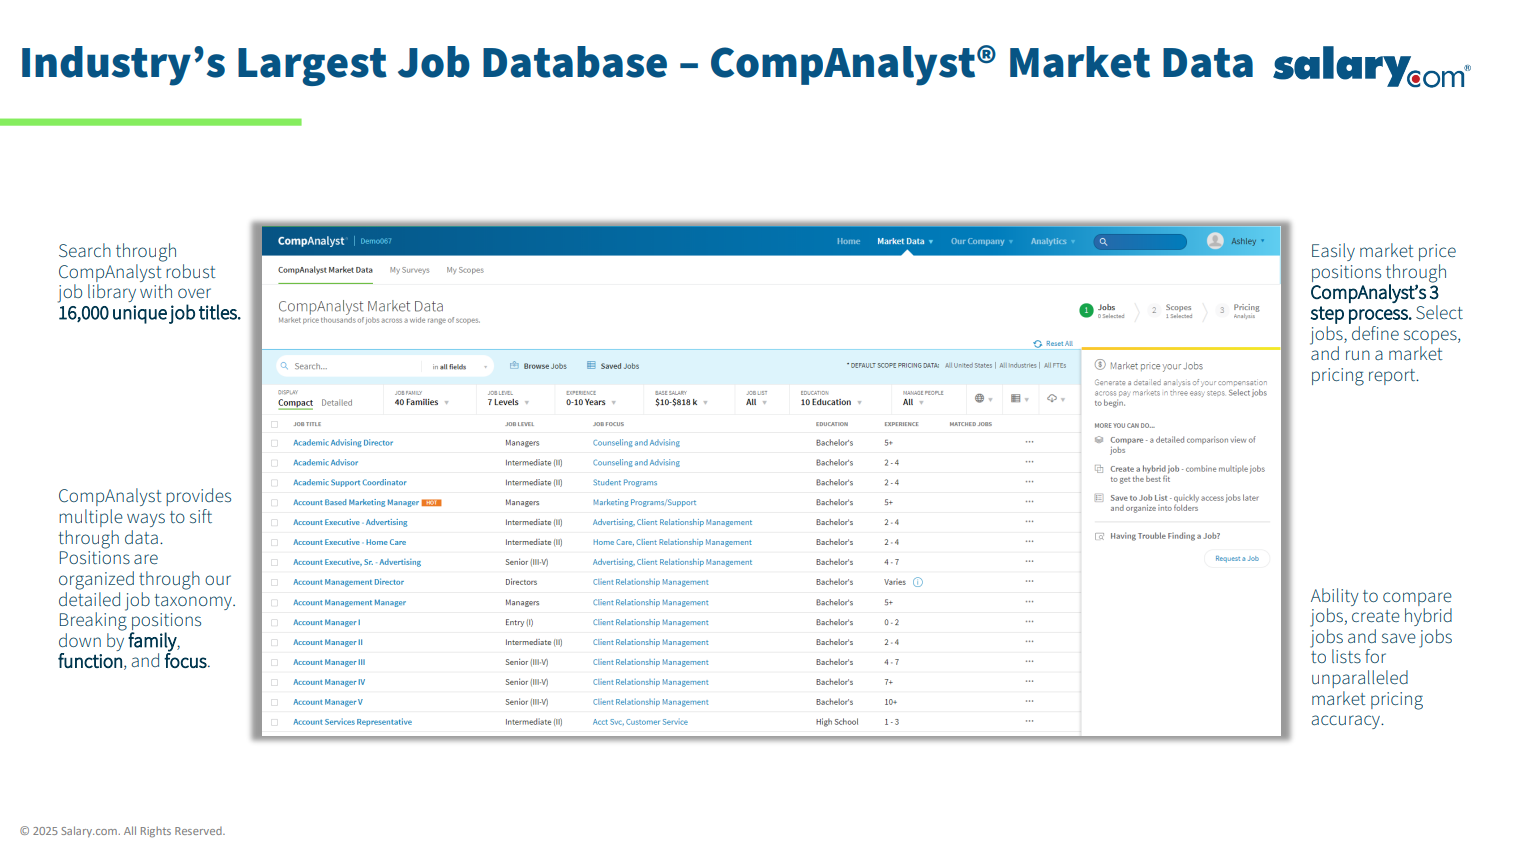Check the Account Management Manager checkbox
The width and height of the screenshot is (1519, 847).
pos(275,603)
